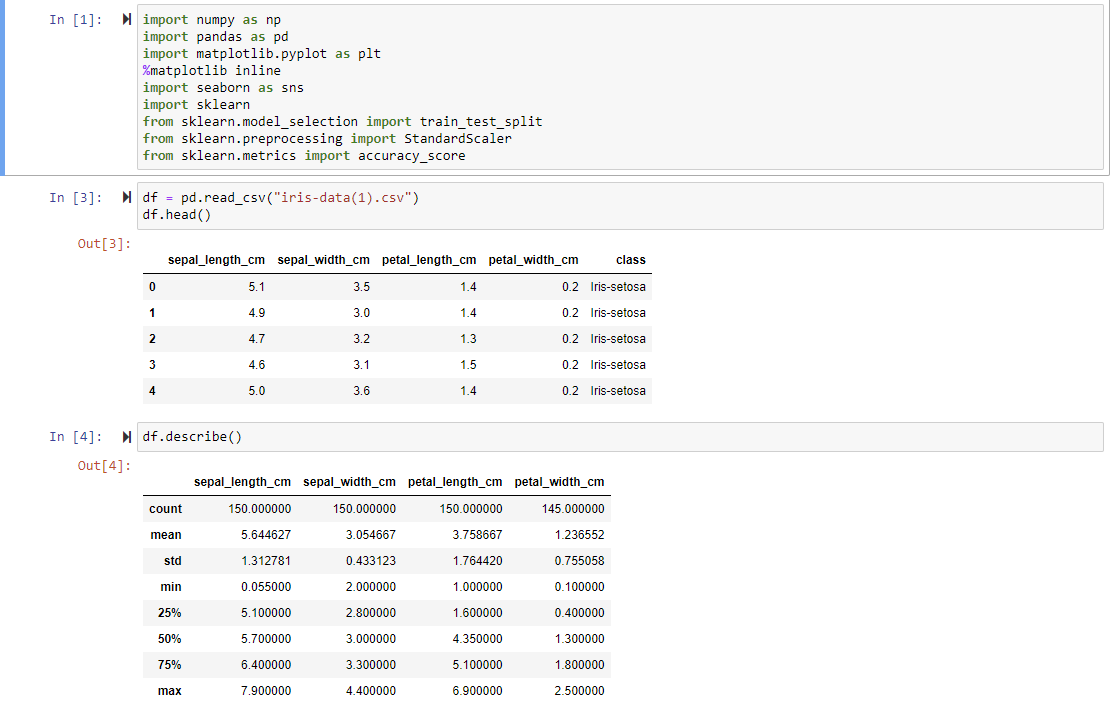
Task: Select the sepal_length_cm column header
Action: 216,260
